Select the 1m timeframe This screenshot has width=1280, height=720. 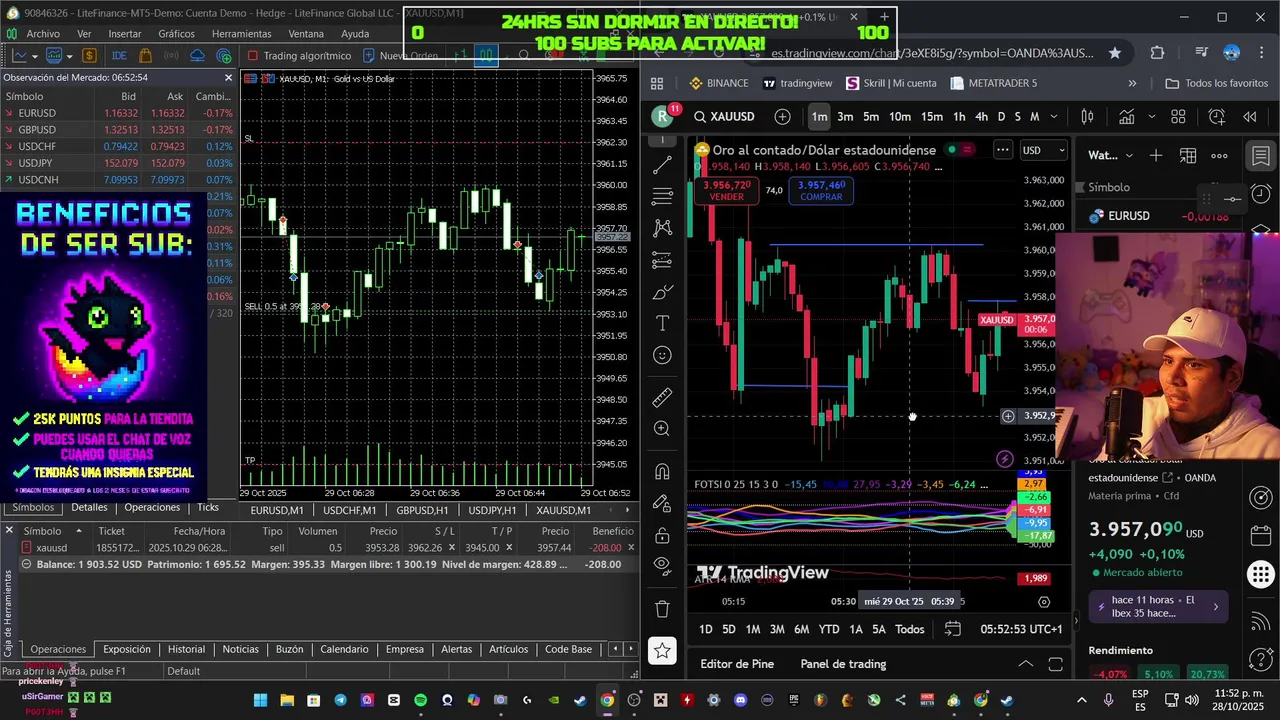point(819,117)
